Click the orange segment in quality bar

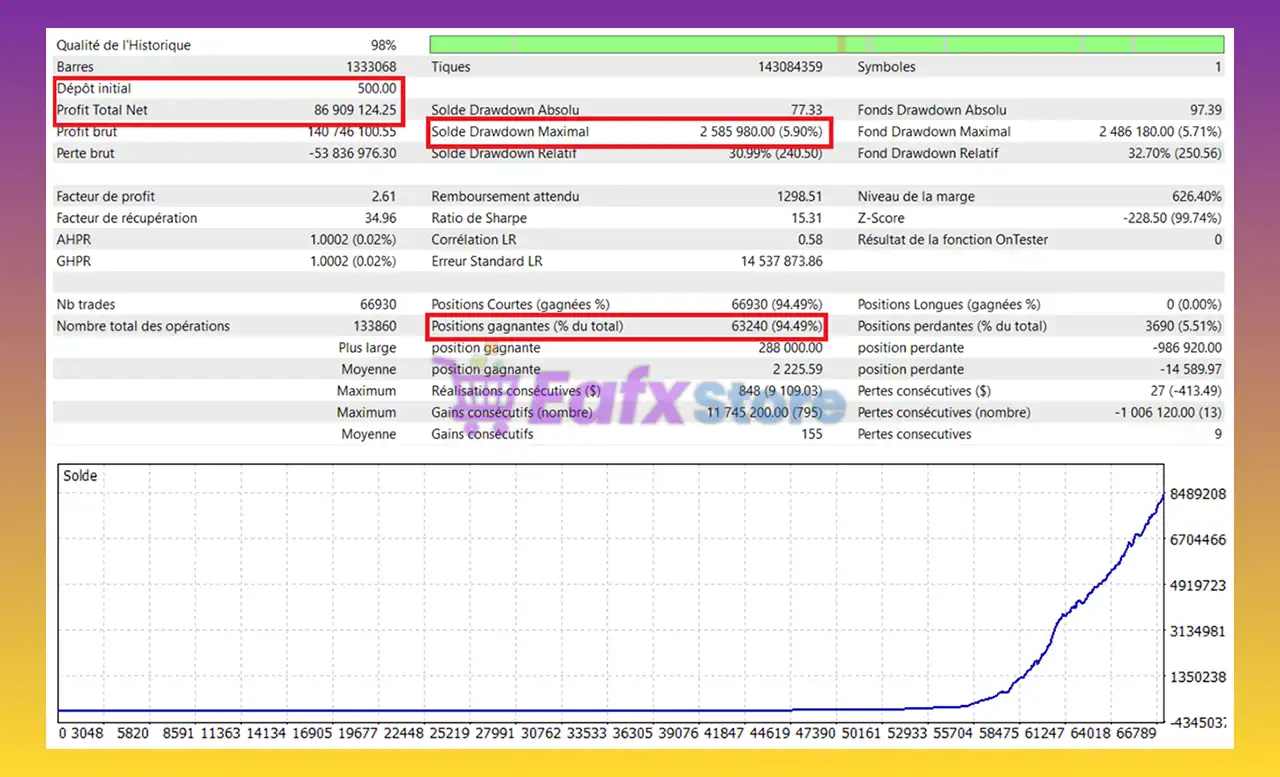coord(842,45)
